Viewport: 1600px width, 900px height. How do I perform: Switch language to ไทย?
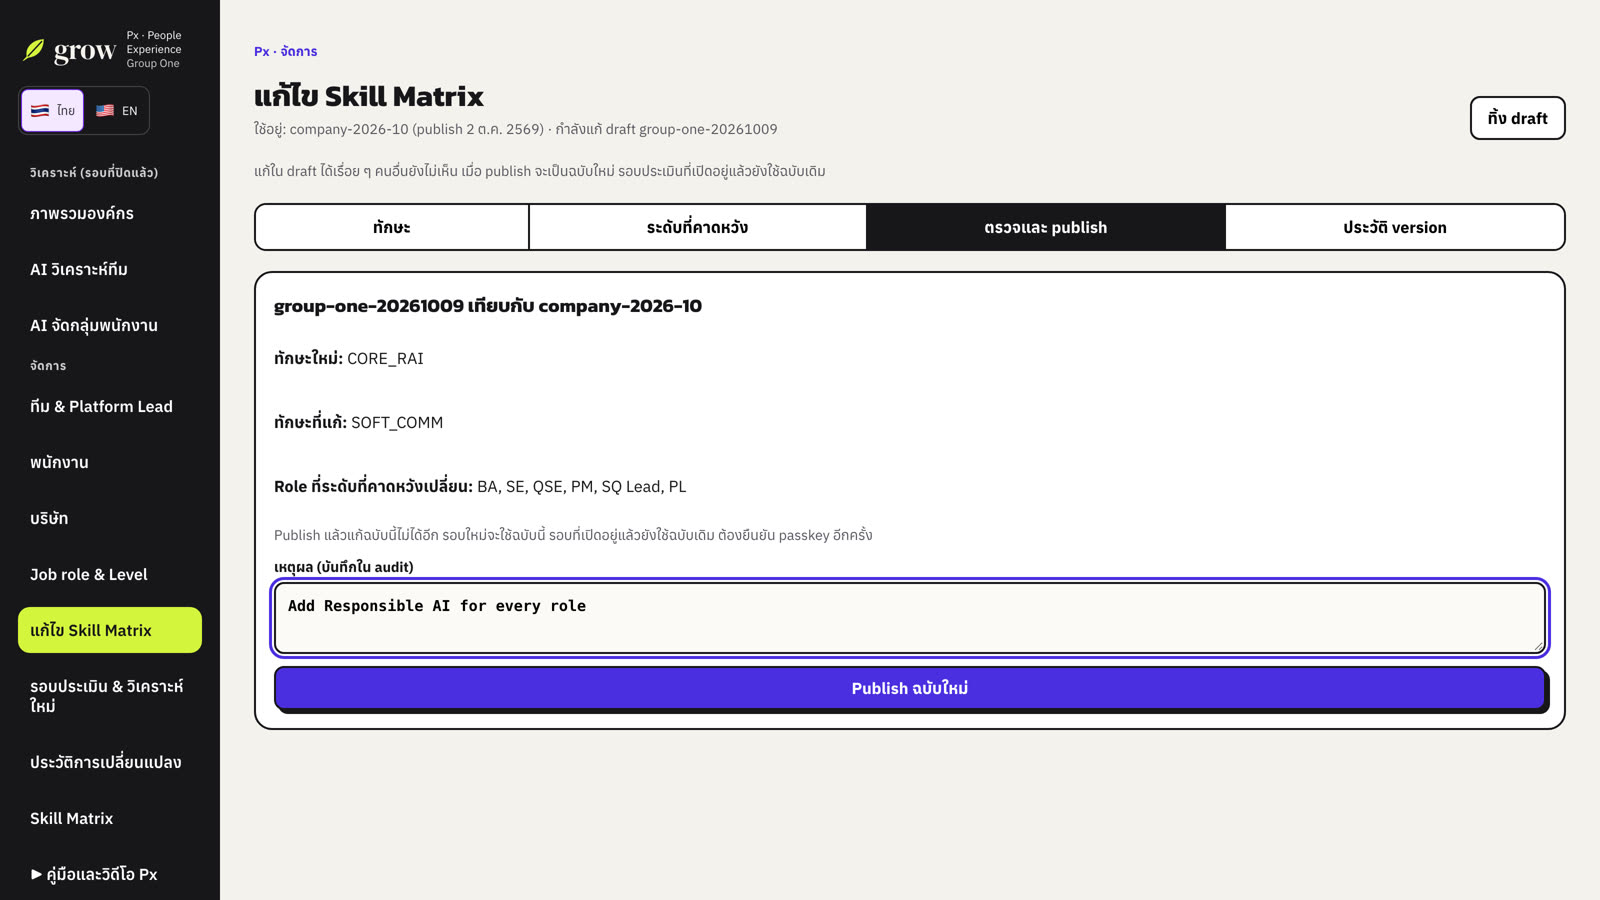[x=53, y=110]
